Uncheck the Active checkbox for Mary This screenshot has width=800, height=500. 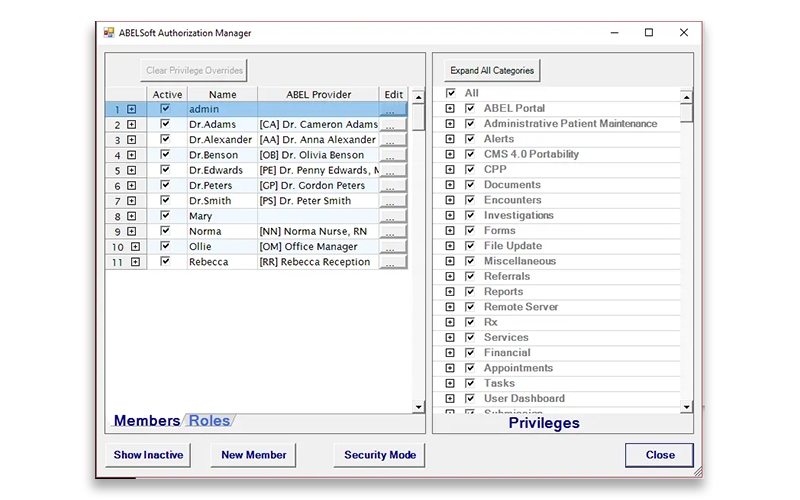tap(165, 216)
